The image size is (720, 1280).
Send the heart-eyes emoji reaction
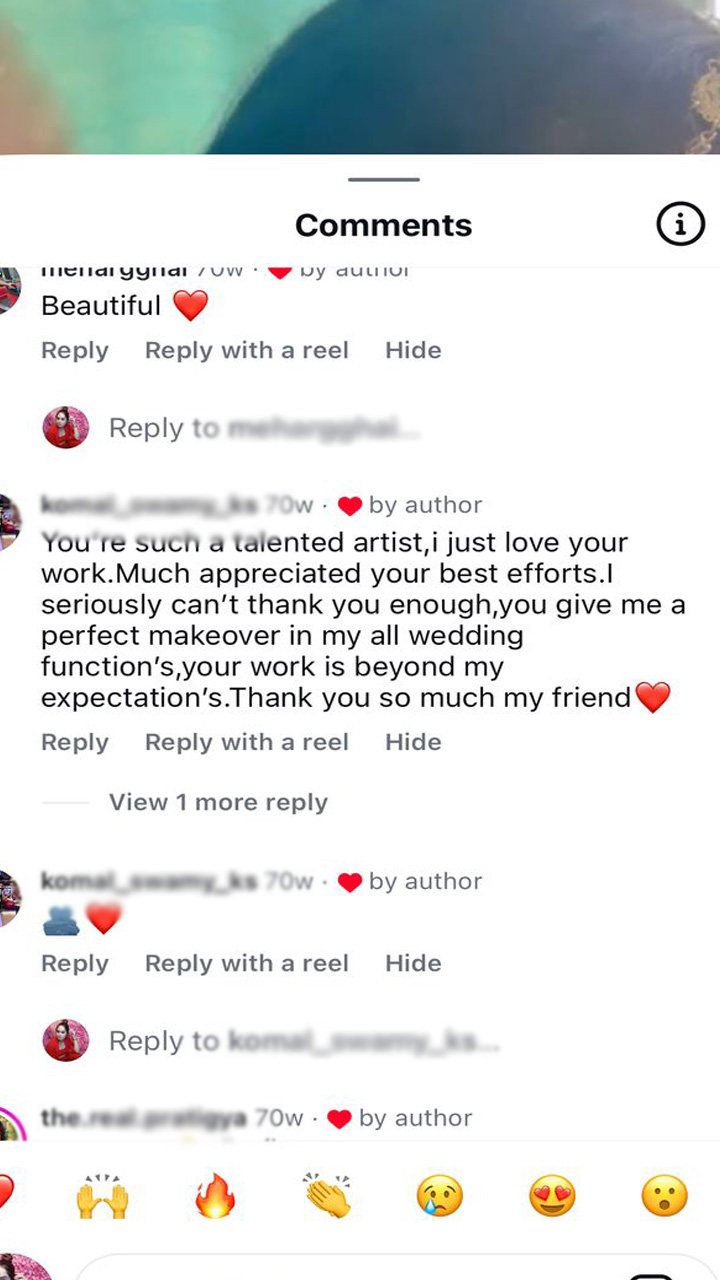coord(553,1195)
